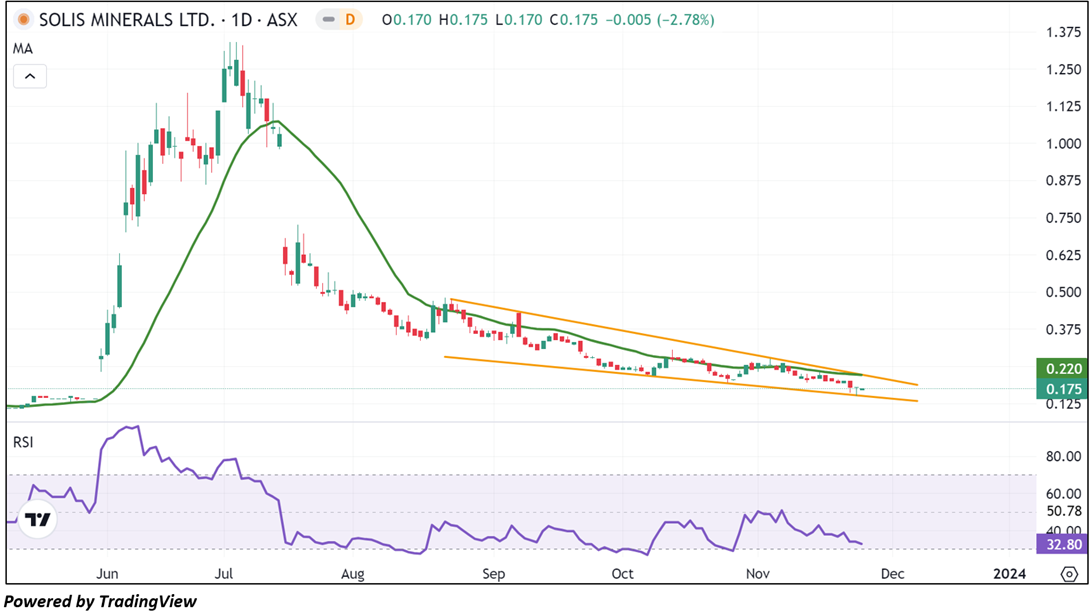Click the 60.00 RSI scale label

coord(1064,494)
